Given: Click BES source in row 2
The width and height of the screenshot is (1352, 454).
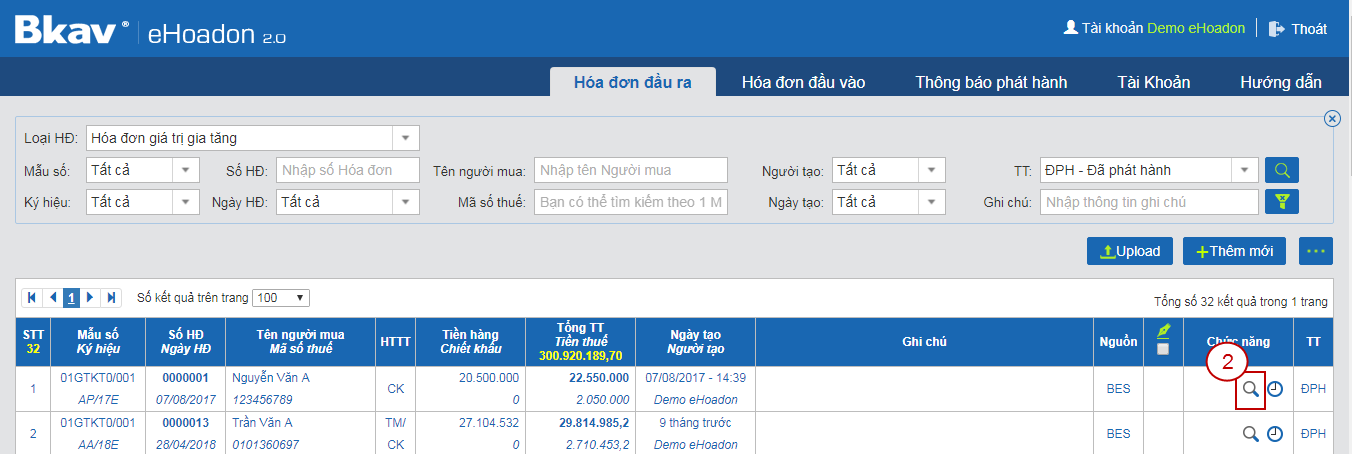Looking at the screenshot, I should click(1118, 434).
